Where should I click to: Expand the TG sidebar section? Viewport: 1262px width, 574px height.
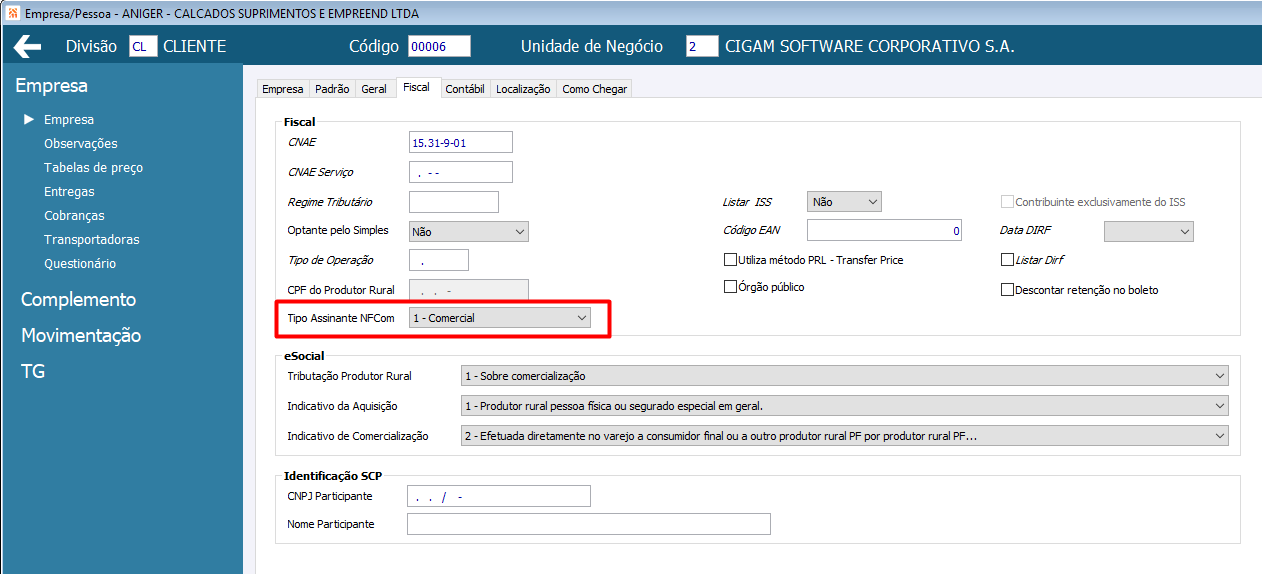point(33,371)
